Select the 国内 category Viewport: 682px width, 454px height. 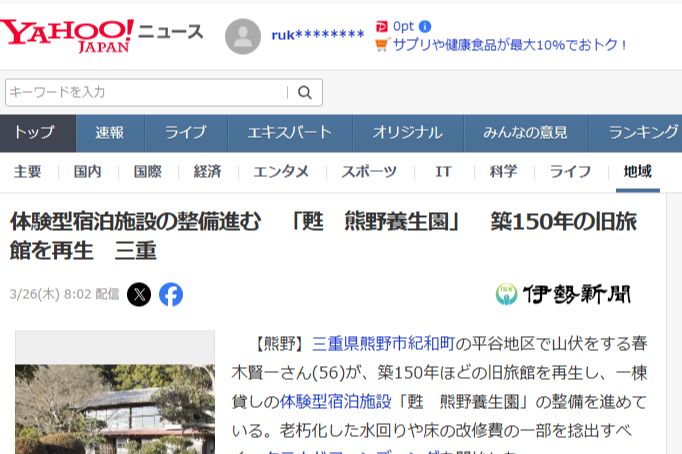coord(88,171)
